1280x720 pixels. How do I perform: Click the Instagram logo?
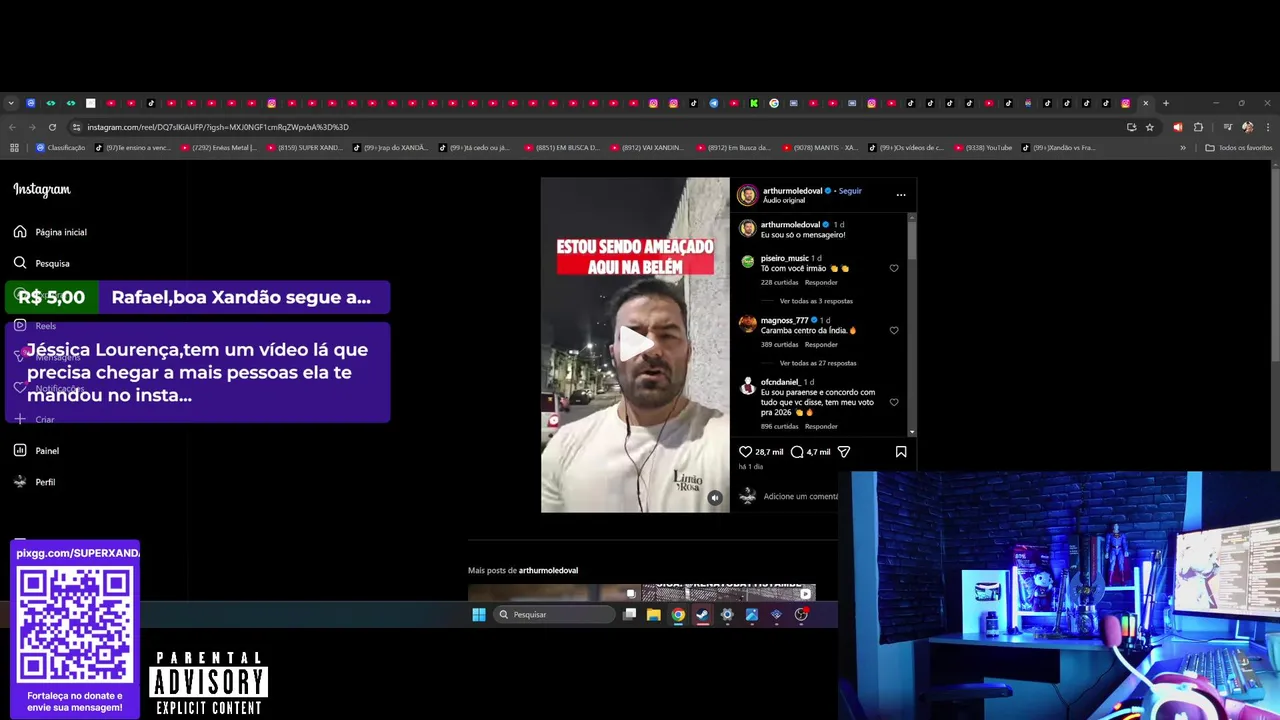tap(42, 189)
